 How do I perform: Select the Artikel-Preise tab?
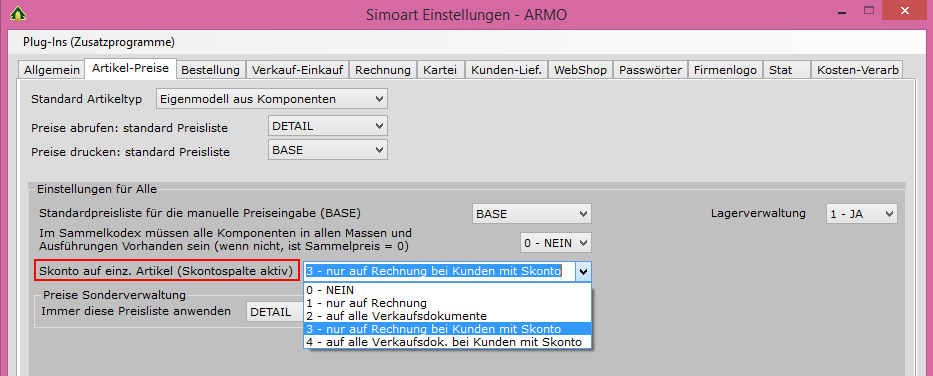131,68
